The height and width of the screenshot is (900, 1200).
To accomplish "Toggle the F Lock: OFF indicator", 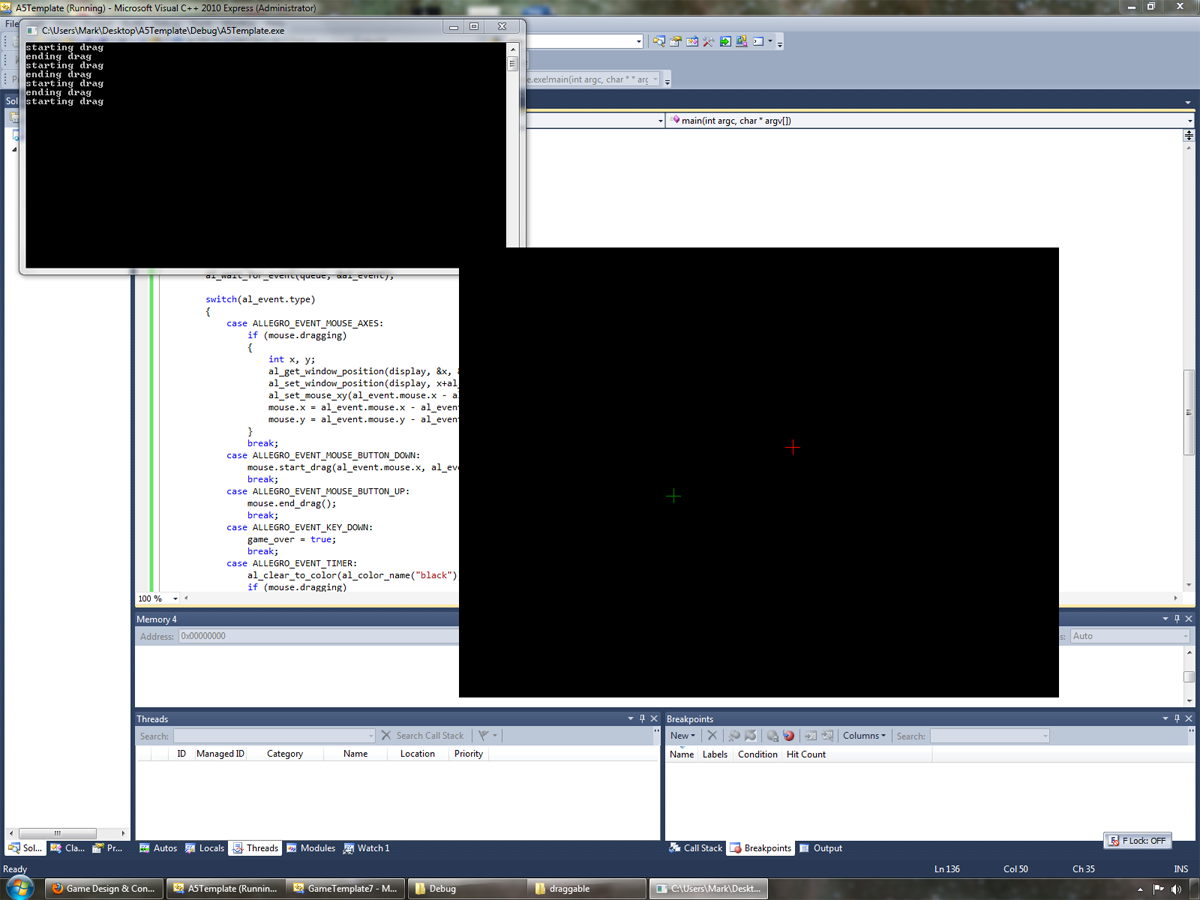I will [1137, 841].
